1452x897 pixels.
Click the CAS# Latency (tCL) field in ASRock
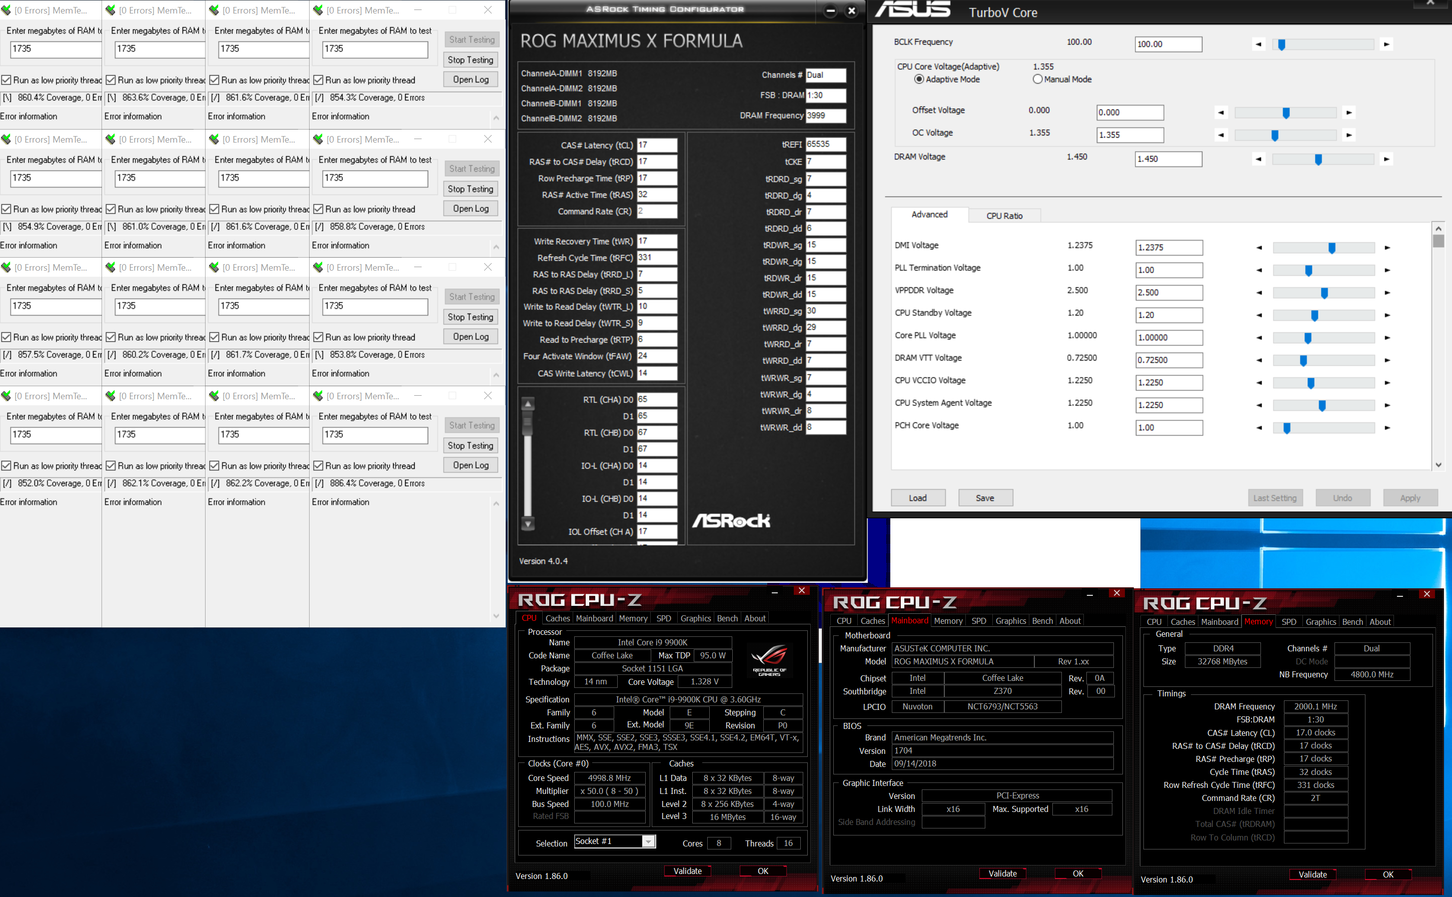click(x=656, y=145)
